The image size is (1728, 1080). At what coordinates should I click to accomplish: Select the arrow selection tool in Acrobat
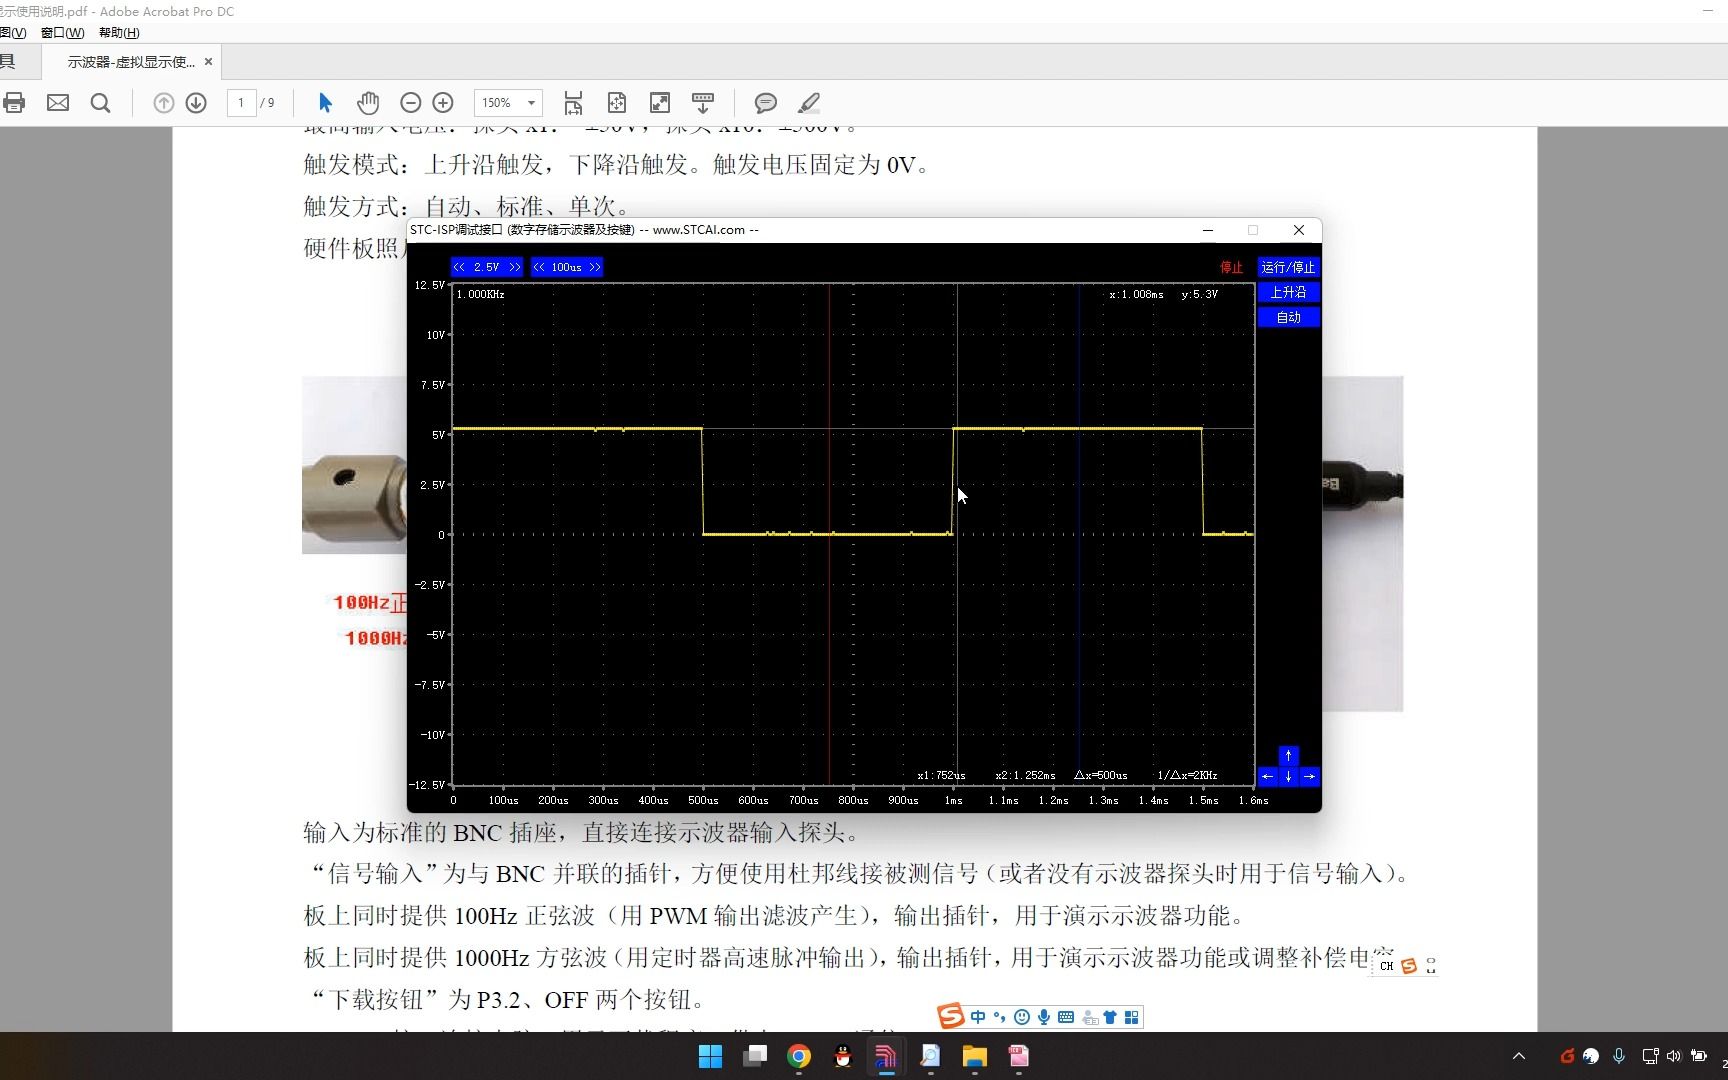[x=324, y=102]
